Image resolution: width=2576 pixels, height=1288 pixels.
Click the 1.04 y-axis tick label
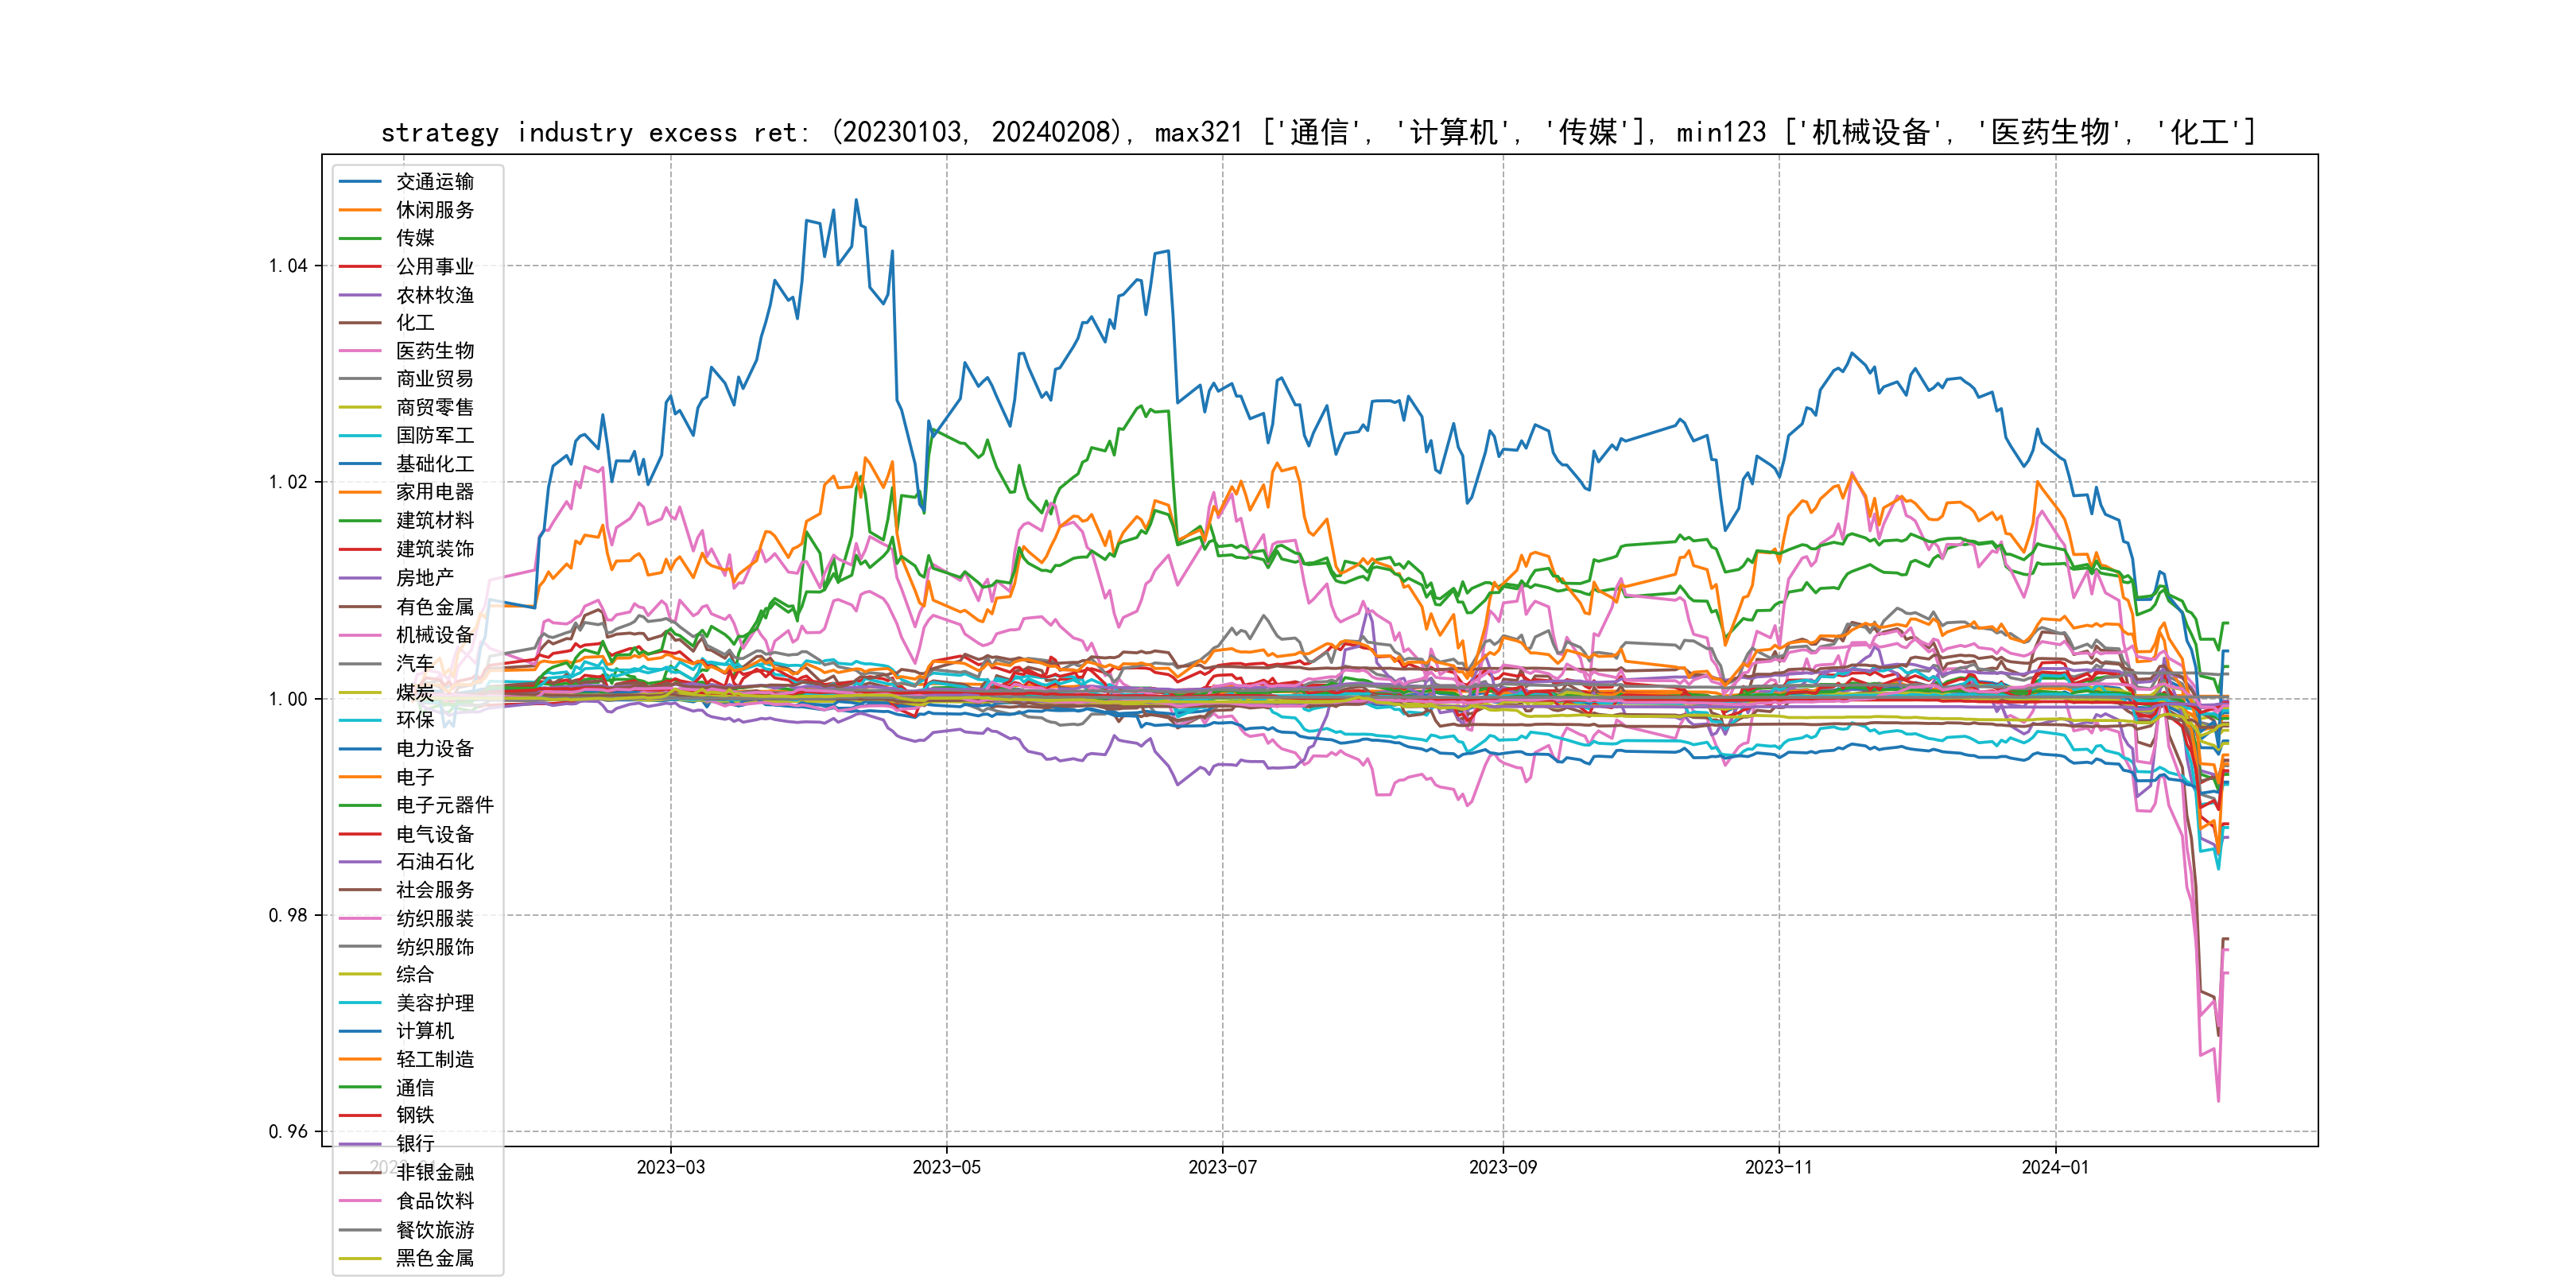point(288,266)
